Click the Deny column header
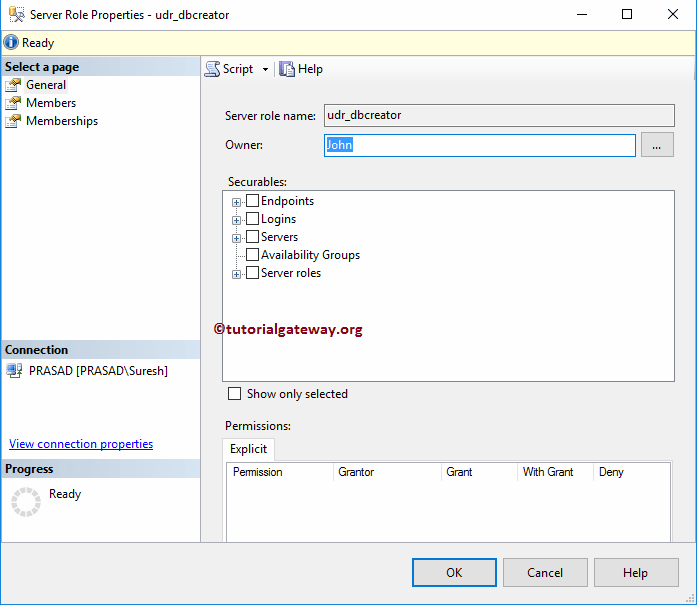 coord(632,472)
